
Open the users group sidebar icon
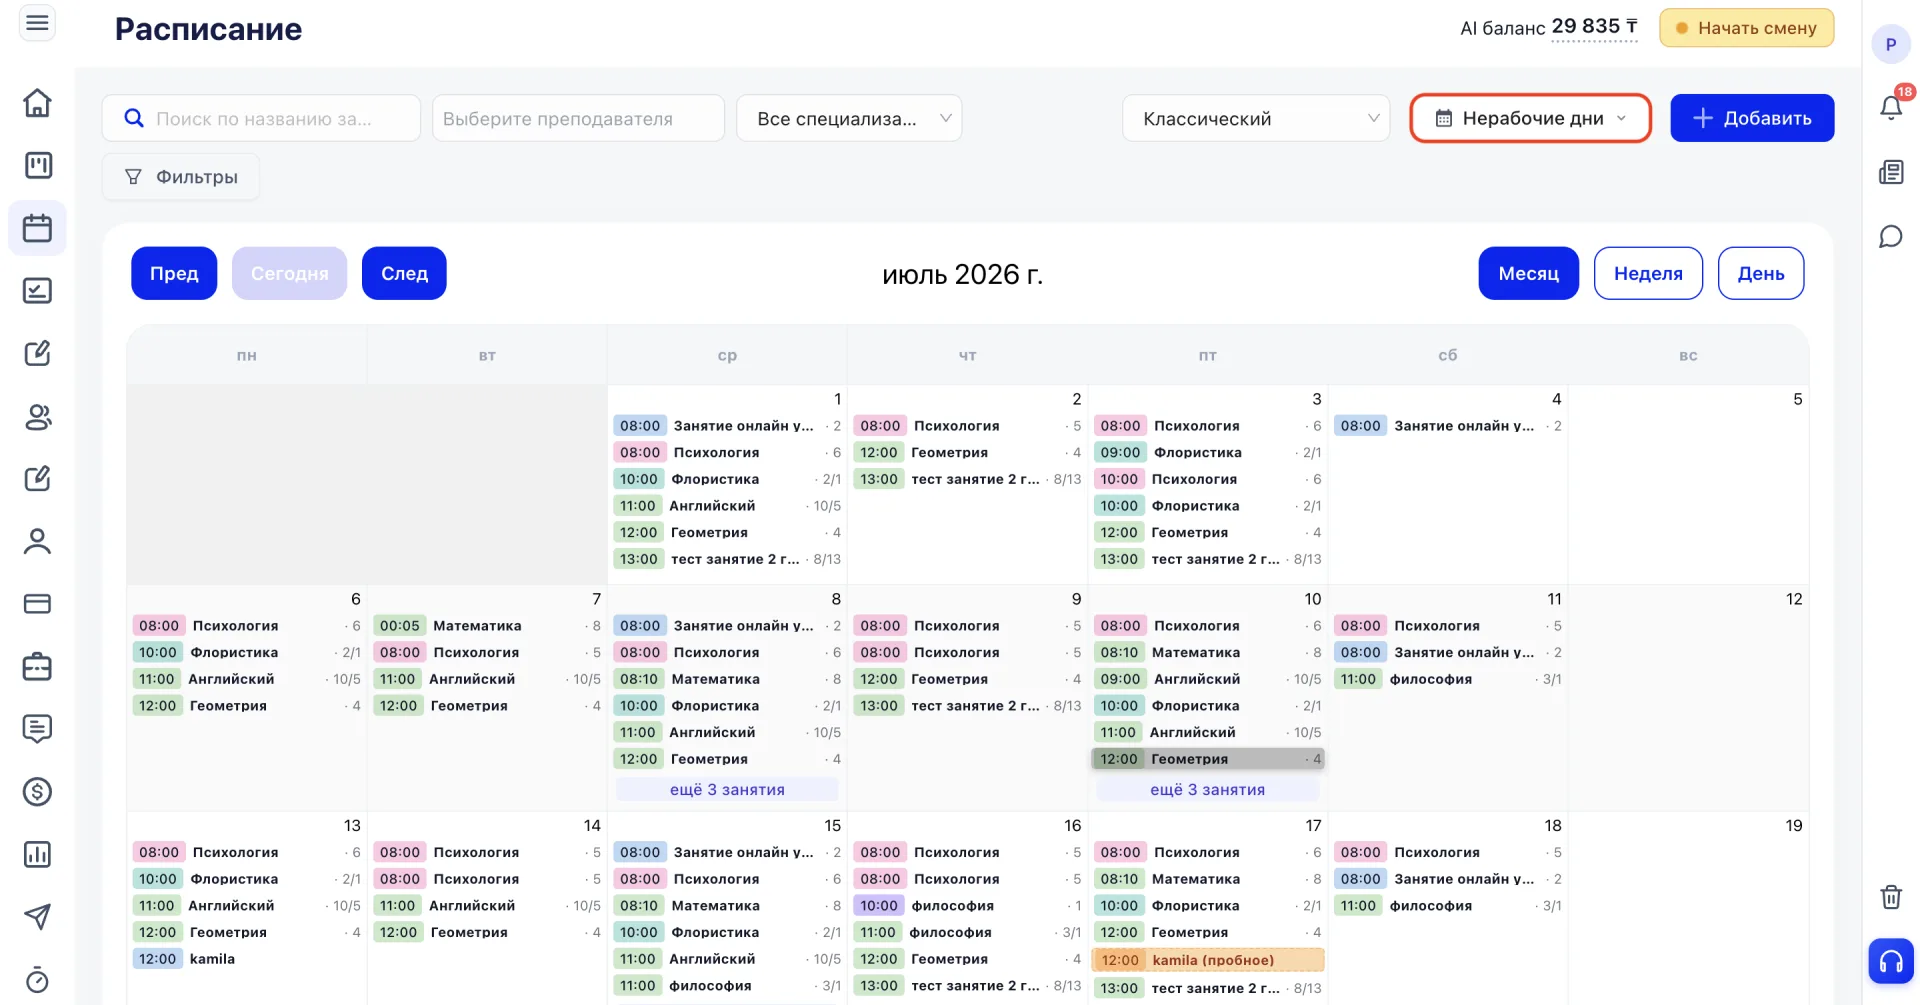tap(38, 416)
